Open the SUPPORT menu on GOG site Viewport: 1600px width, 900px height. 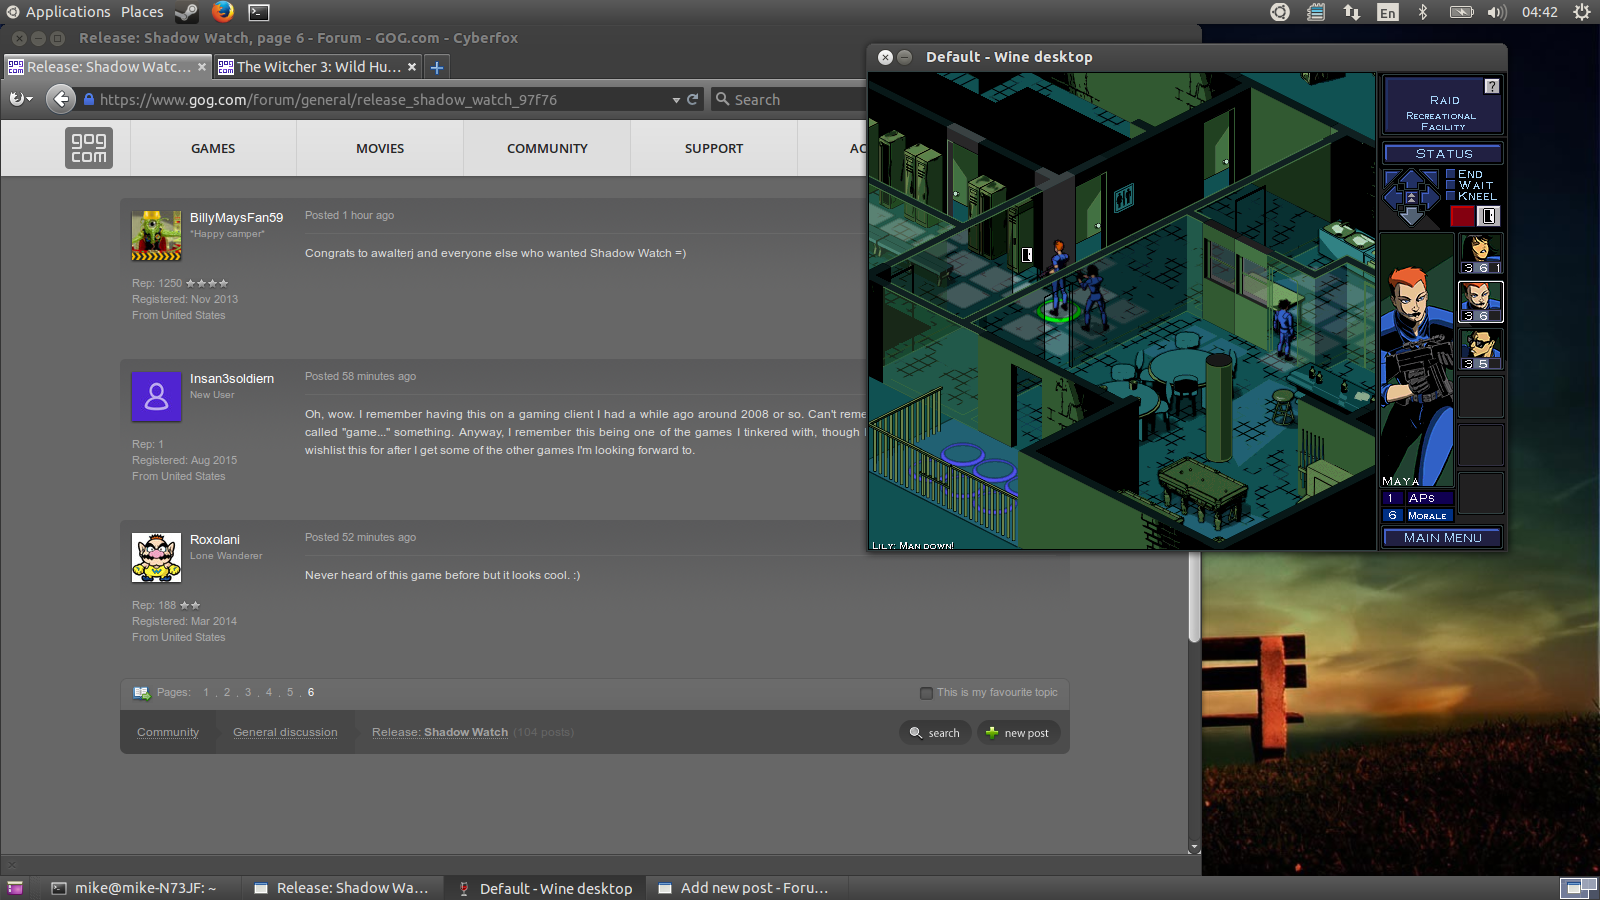714,148
